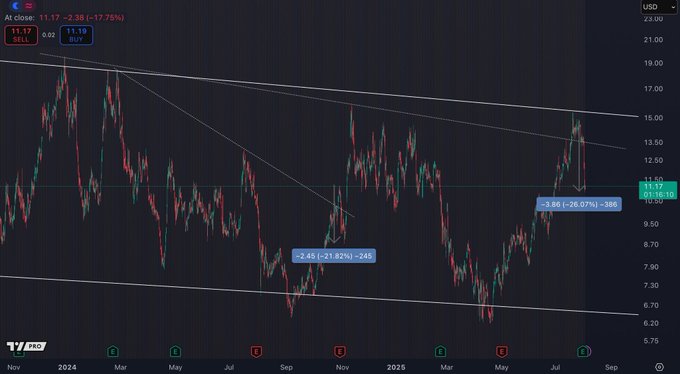Image resolution: width=680 pixels, height=374 pixels.
Task: Open red earnings marker near Jul 2024
Action: coord(256,351)
